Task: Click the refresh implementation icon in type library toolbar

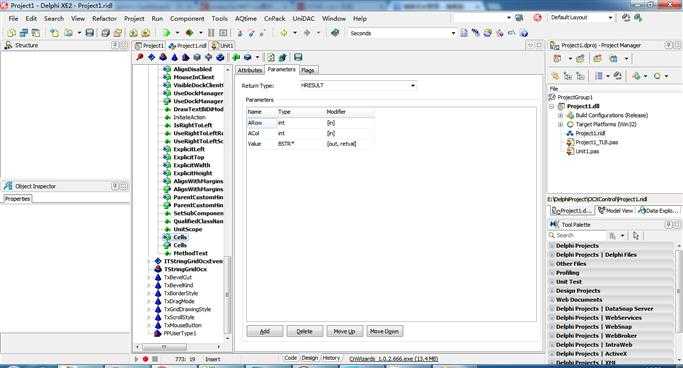Action: (270, 57)
